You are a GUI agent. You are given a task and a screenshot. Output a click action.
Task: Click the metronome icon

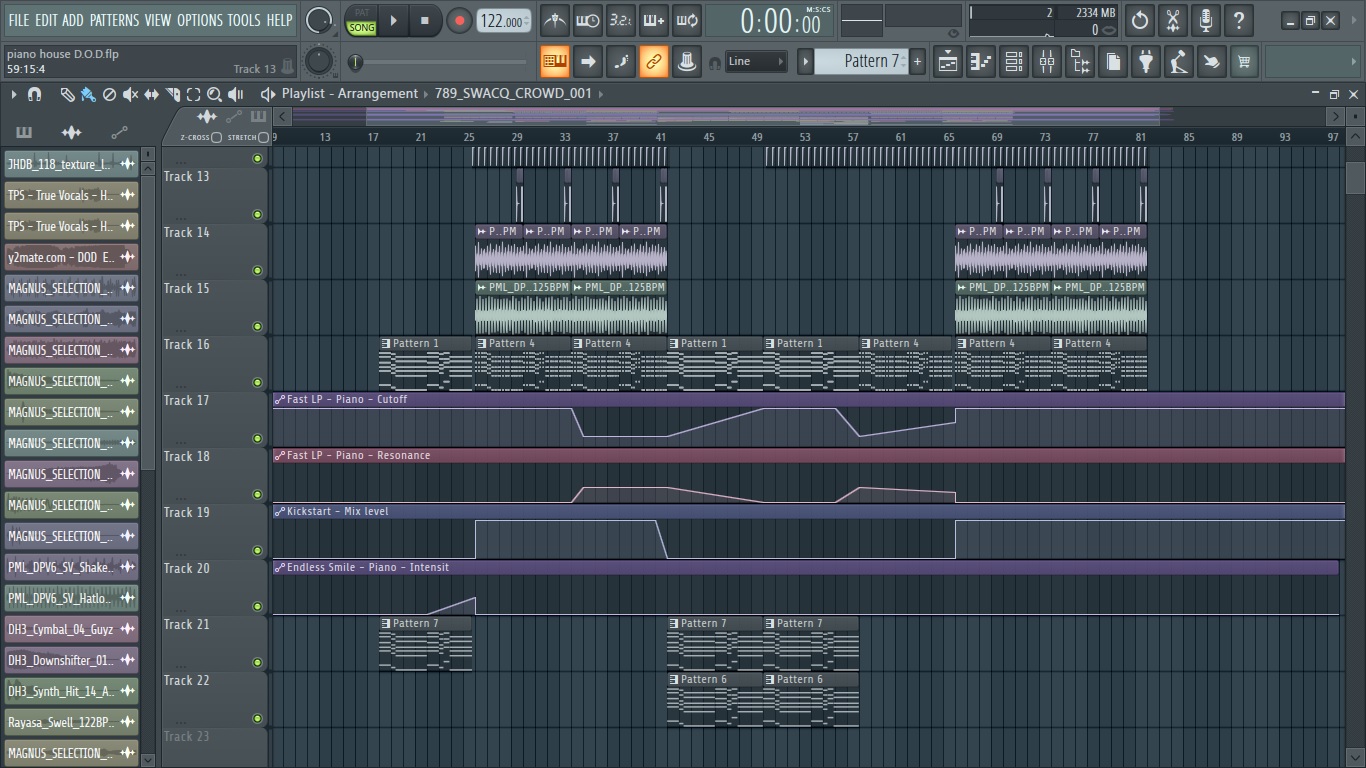click(554, 20)
